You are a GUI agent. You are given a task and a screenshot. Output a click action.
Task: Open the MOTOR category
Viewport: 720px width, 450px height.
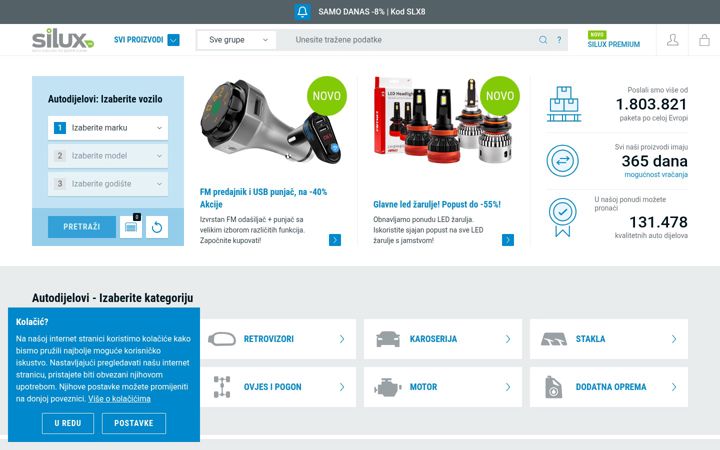(423, 387)
